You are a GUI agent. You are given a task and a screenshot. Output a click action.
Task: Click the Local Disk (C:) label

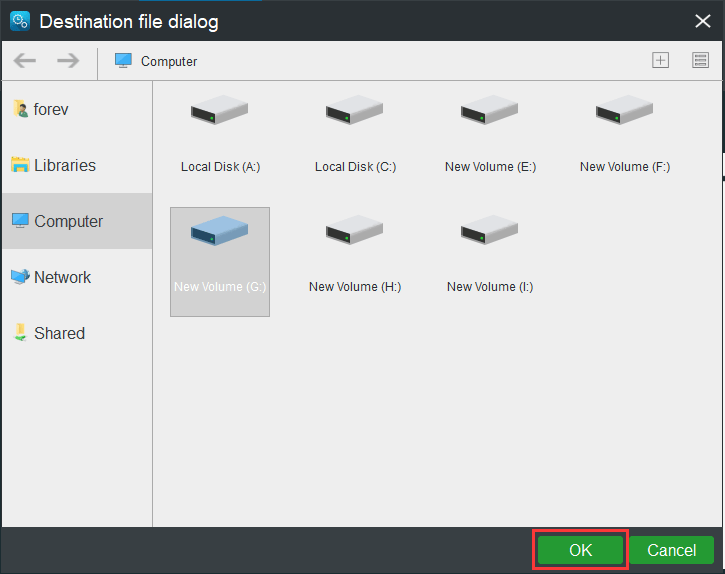356,167
